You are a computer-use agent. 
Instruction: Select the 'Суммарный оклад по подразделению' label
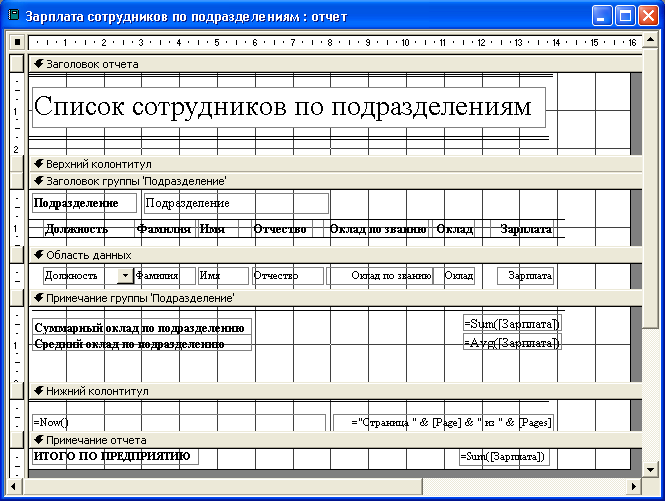point(142,327)
